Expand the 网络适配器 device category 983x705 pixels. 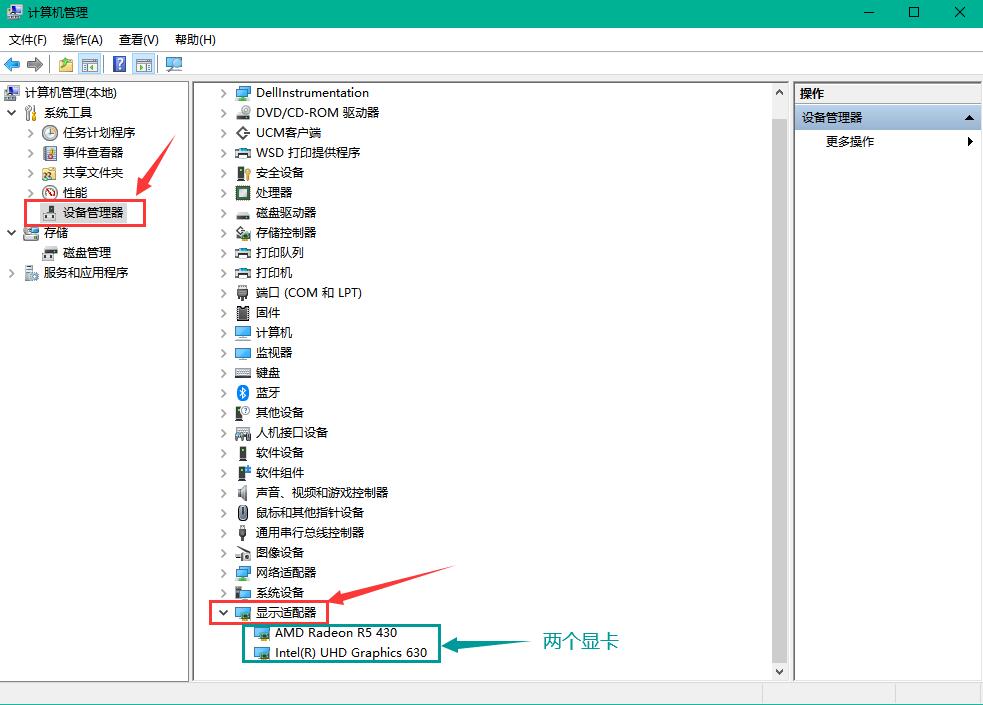[x=223, y=573]
